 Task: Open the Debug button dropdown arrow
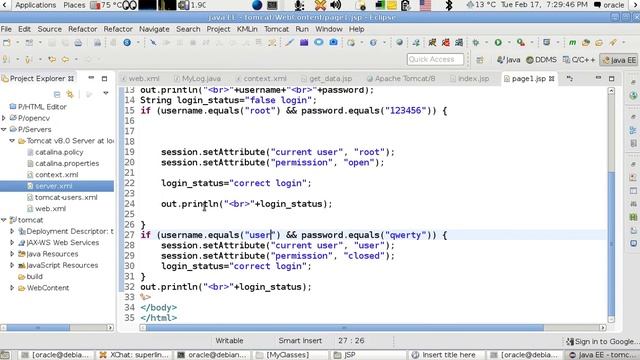point(486,42)
